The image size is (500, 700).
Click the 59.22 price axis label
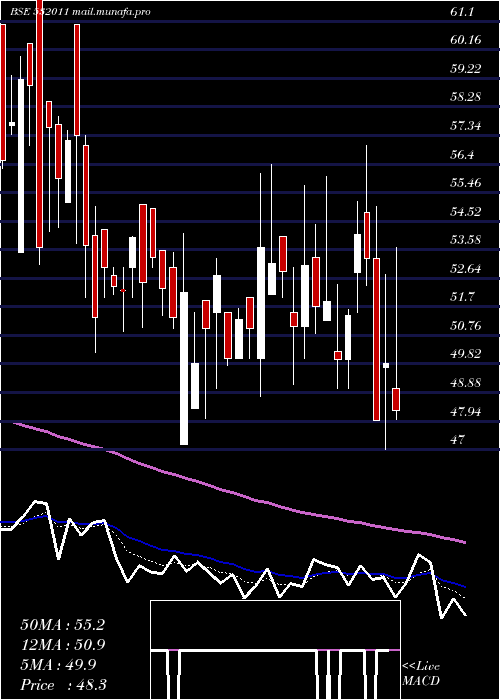[466, 69]
